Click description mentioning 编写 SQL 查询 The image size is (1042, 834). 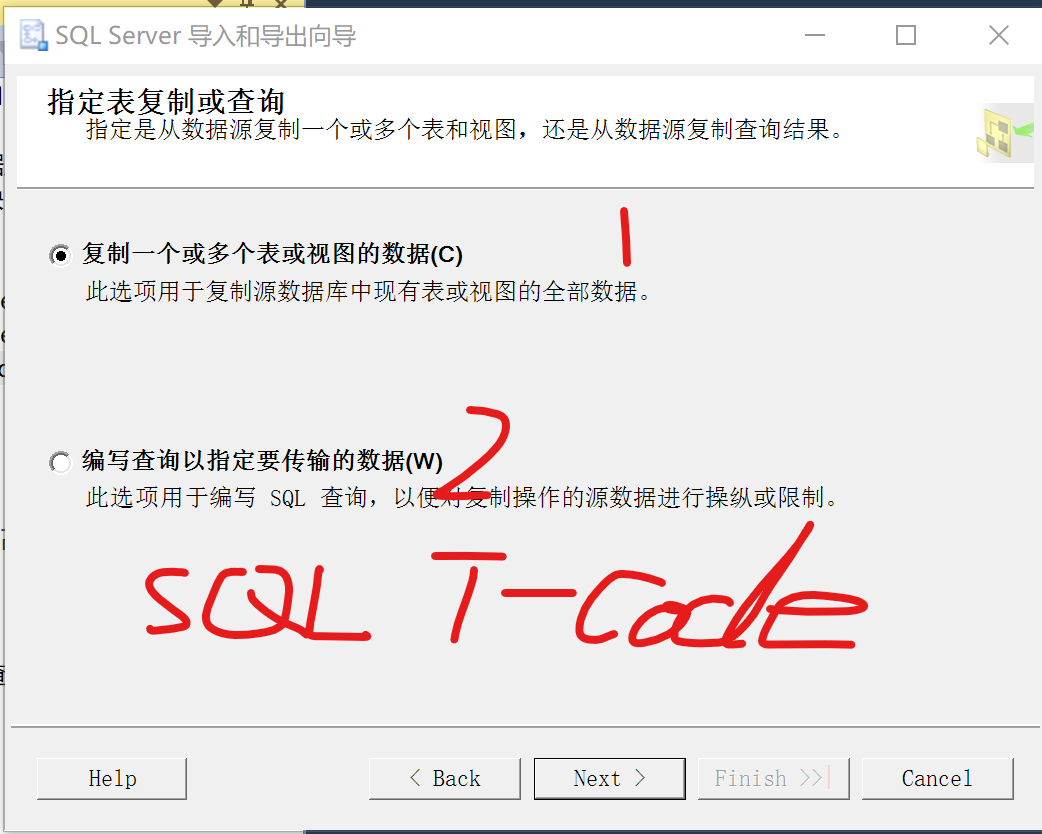[x=463, y=498]
